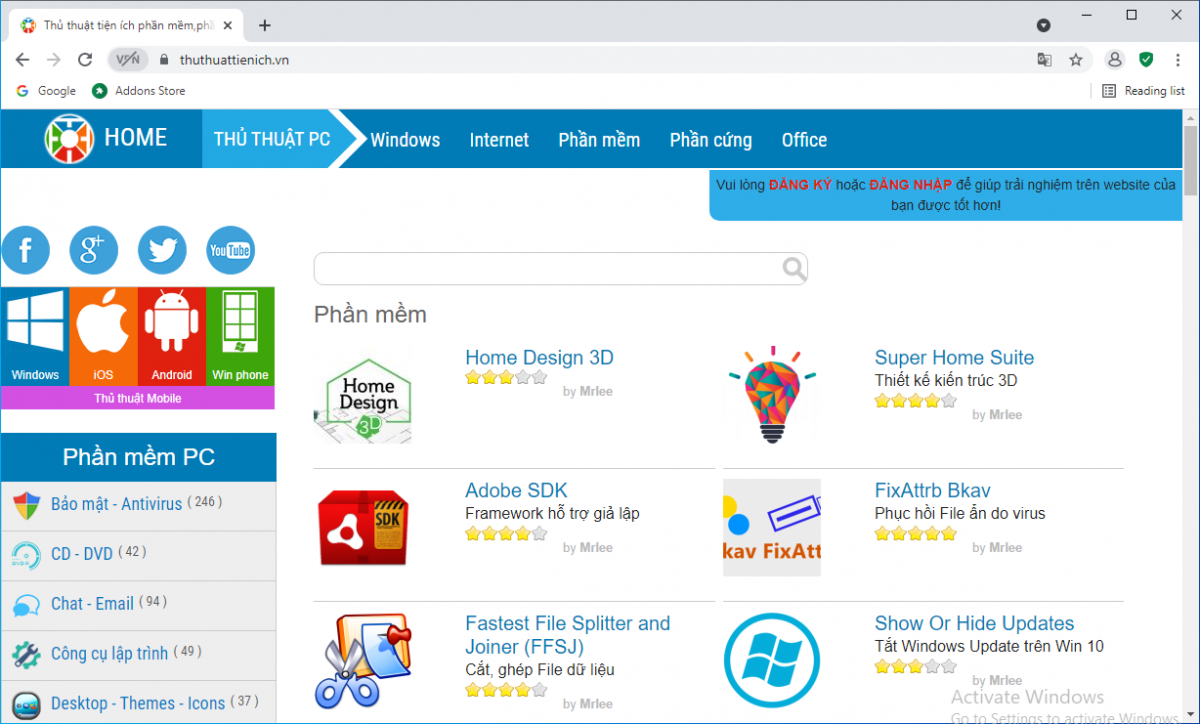The image size is (1200, 724).
Task: Click the Bảo mật - Antivirus shield icon
Action: [x=28, y=504]
